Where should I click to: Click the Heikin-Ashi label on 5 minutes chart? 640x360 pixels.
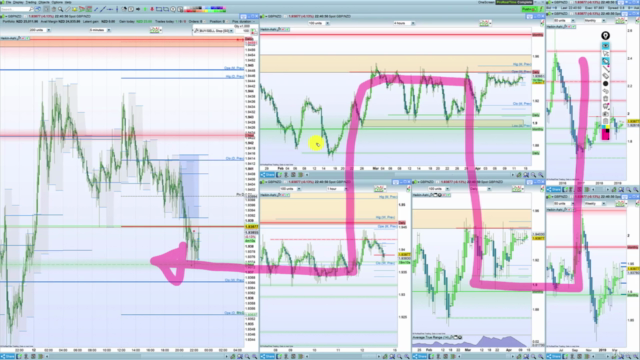pyautogui.click(x=7, y=38)
